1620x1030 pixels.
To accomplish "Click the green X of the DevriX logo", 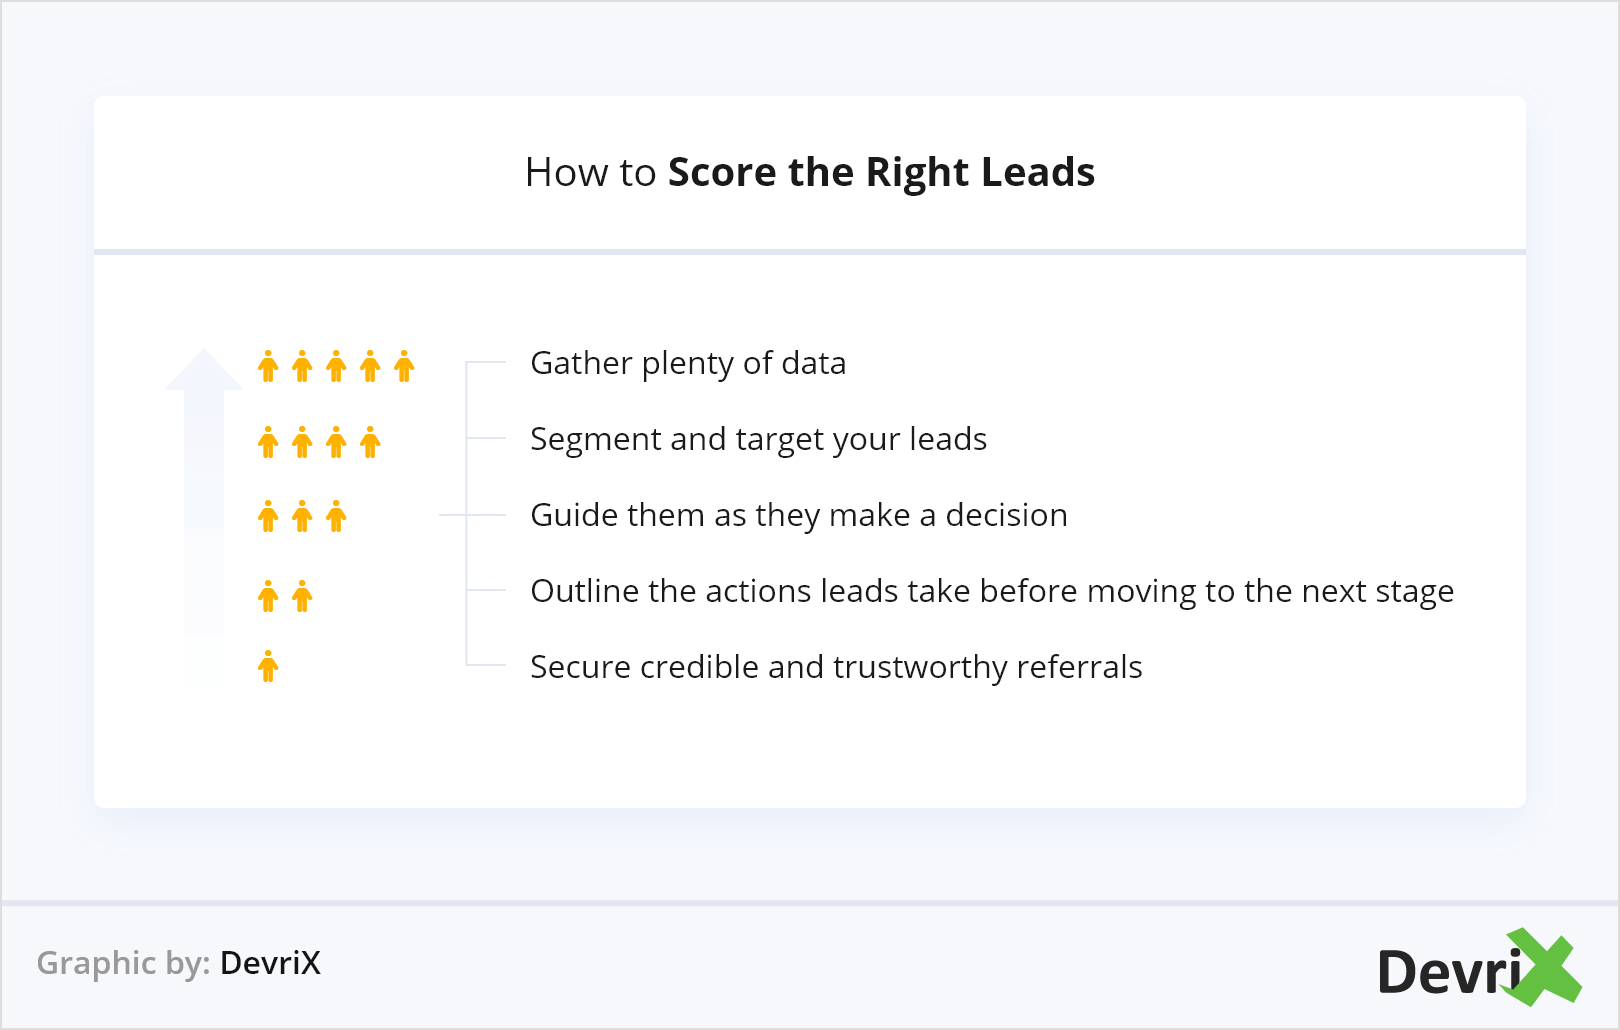I will click(x=1545, y=966).
